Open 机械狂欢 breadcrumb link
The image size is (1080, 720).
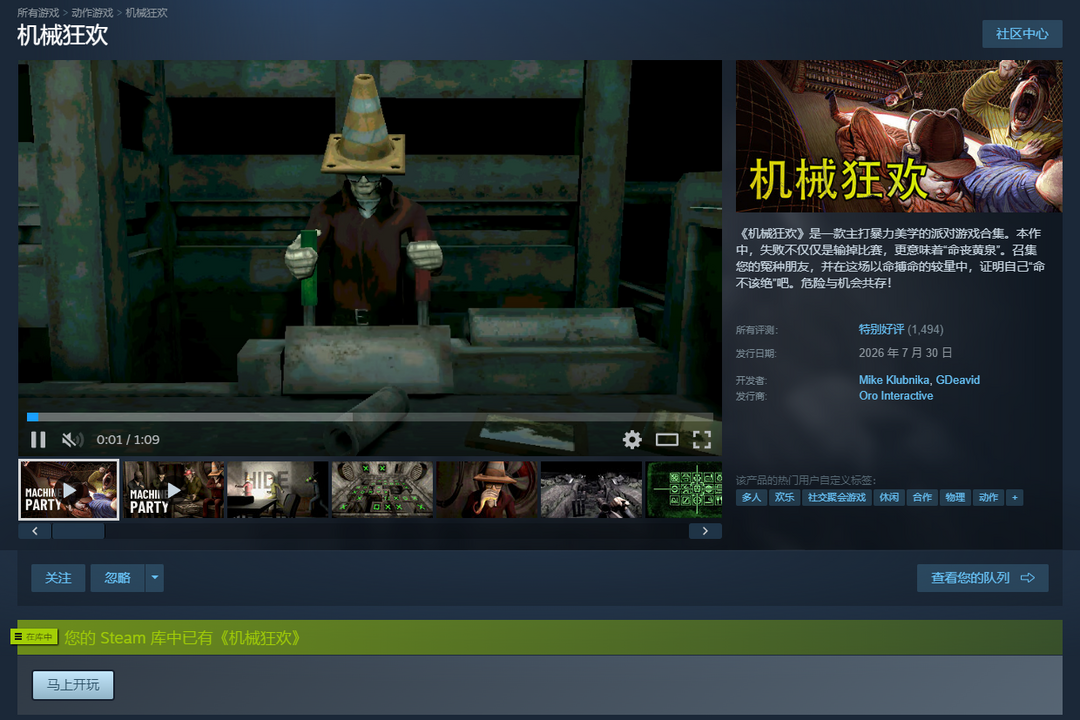click(147, 12)
